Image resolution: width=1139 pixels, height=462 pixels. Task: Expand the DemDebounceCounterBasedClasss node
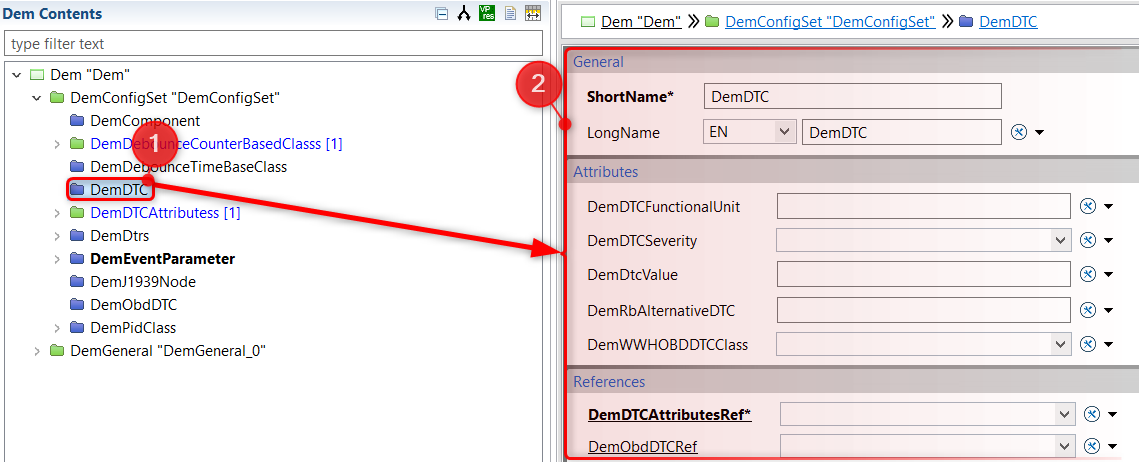pos(57,144)
